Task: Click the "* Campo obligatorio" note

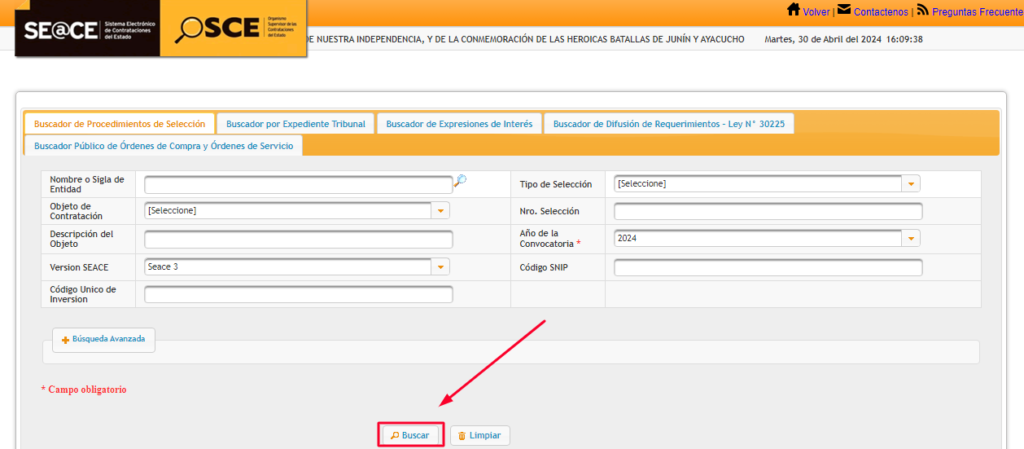Action: coord(84,389)
